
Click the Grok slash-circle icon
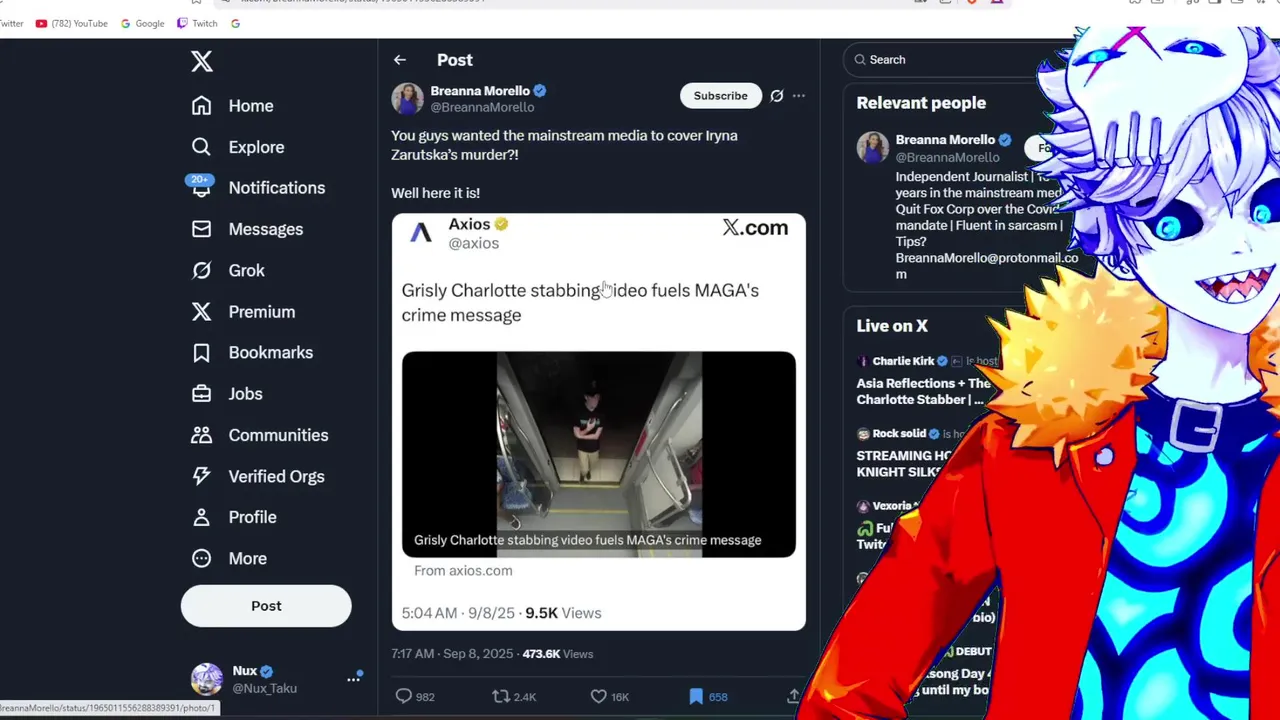202,270
